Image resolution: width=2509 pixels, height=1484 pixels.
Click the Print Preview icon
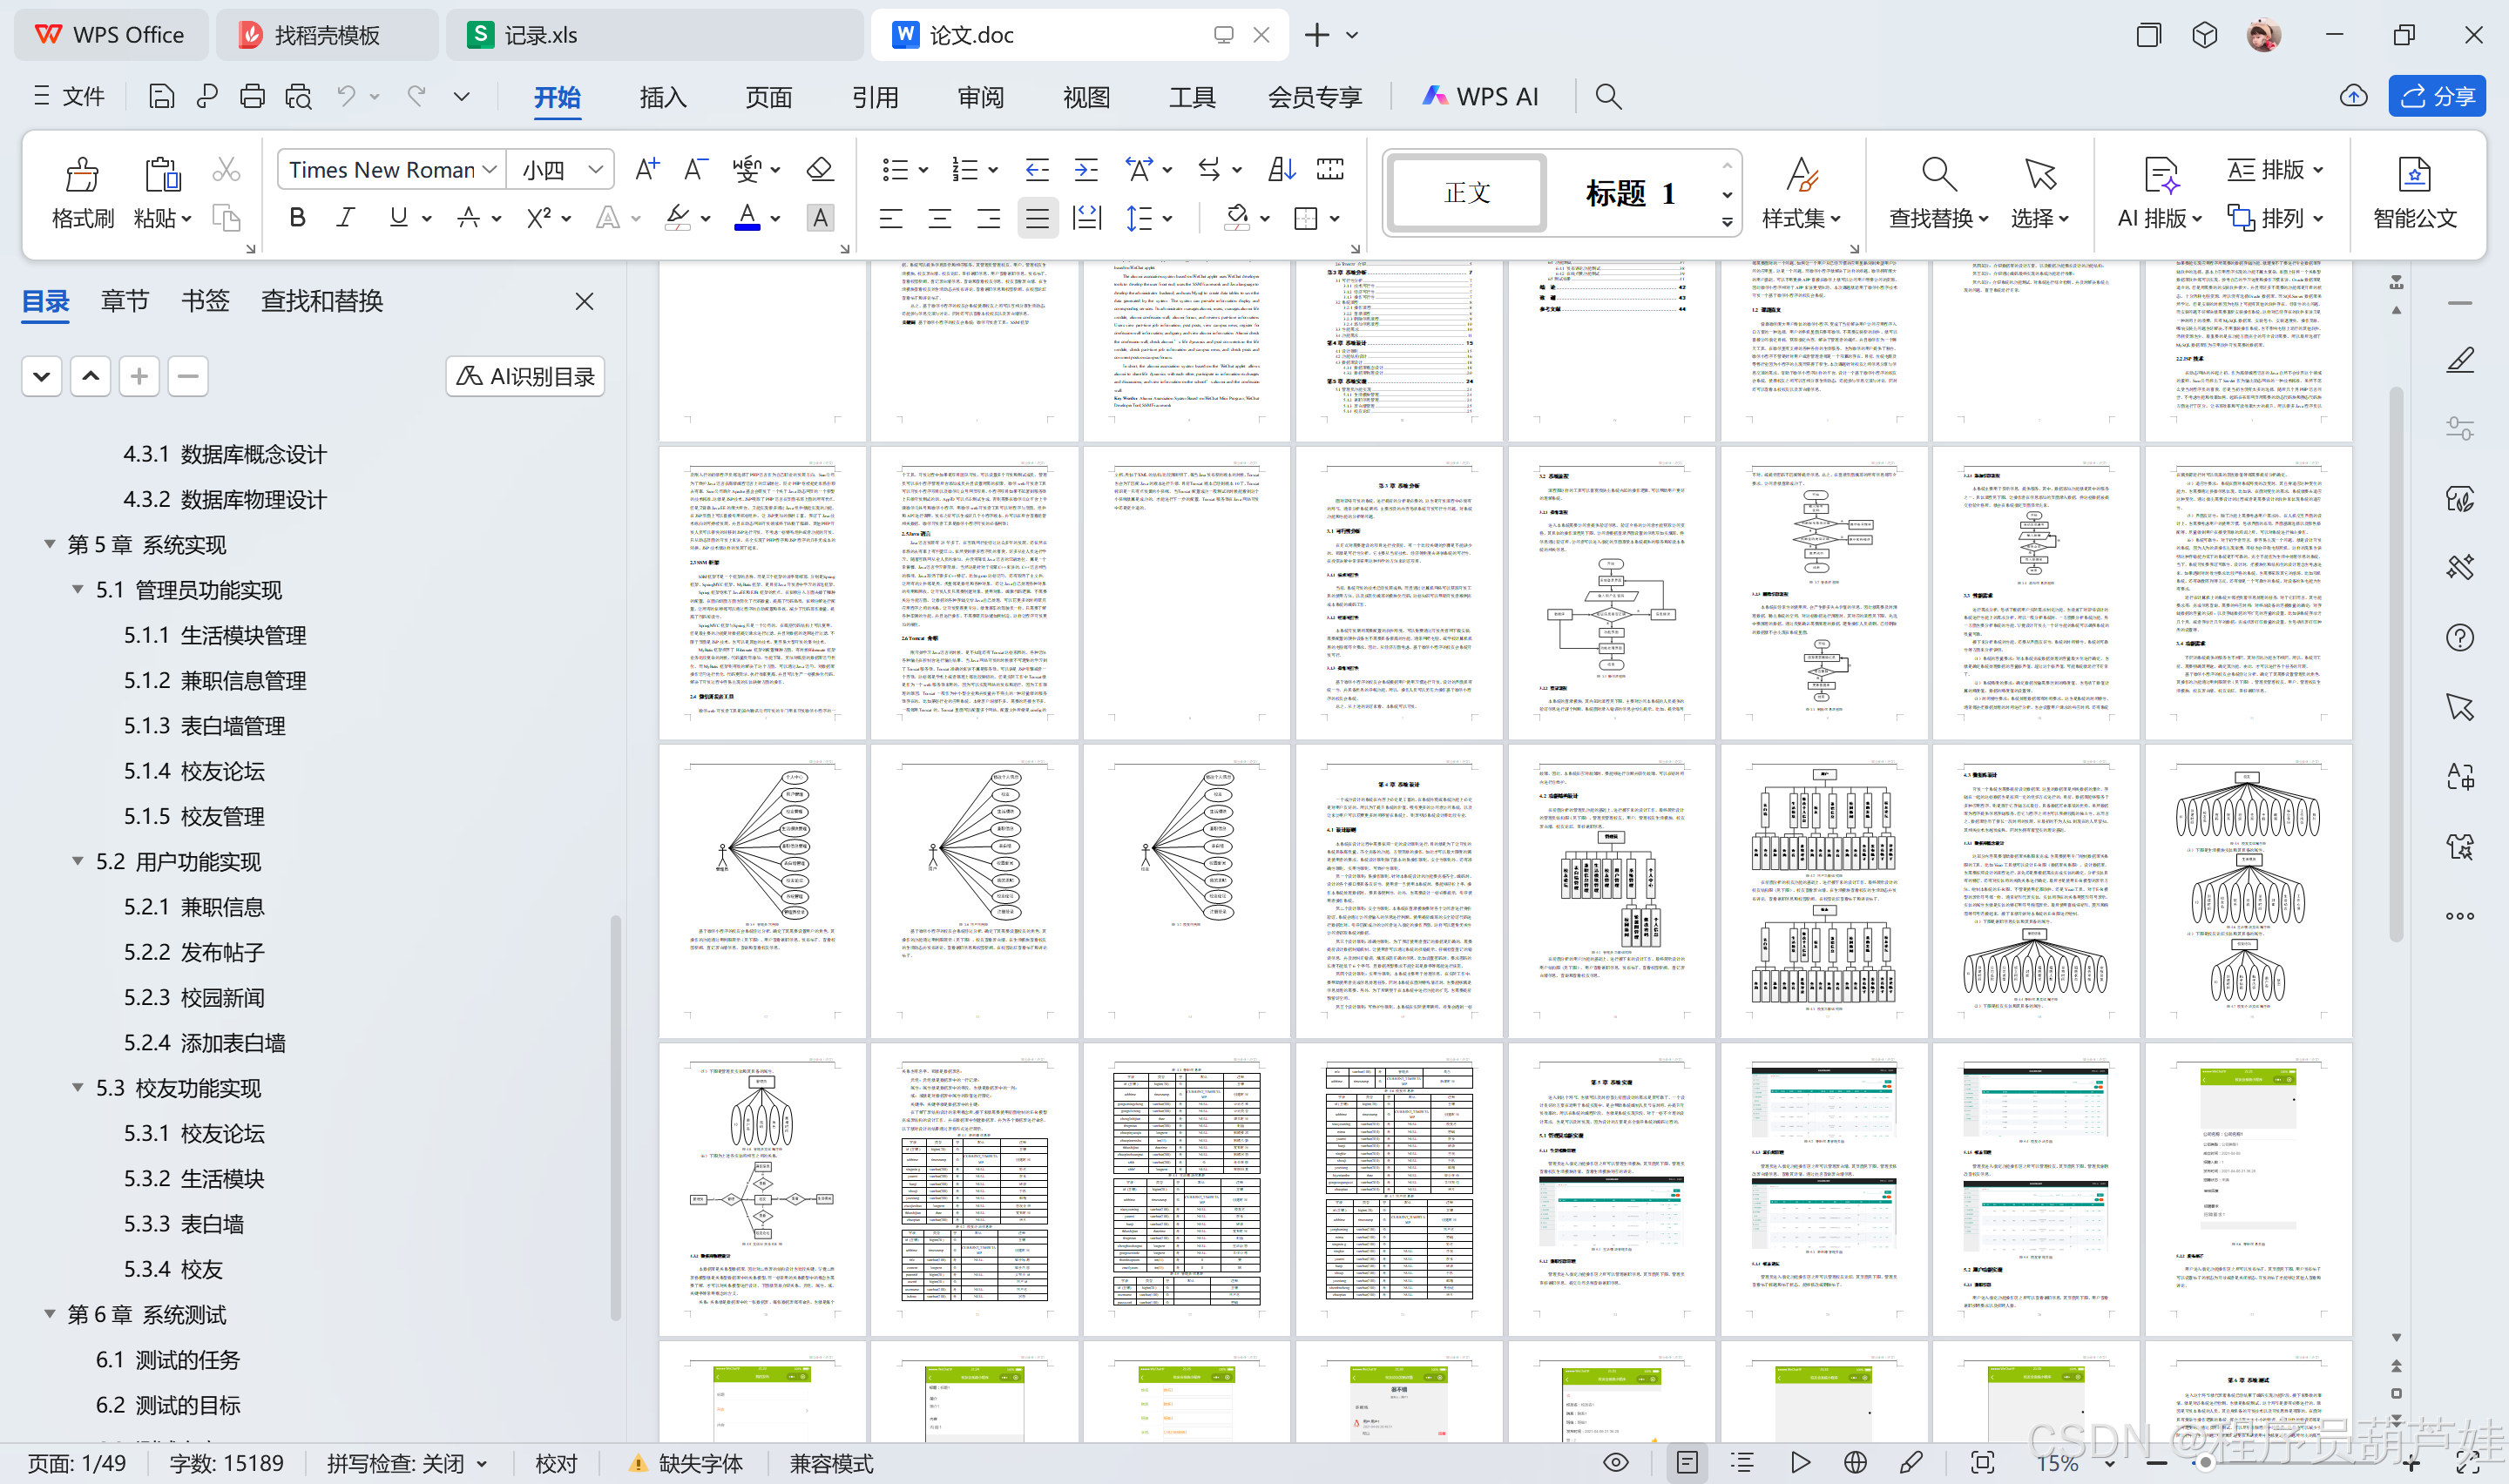298,96
